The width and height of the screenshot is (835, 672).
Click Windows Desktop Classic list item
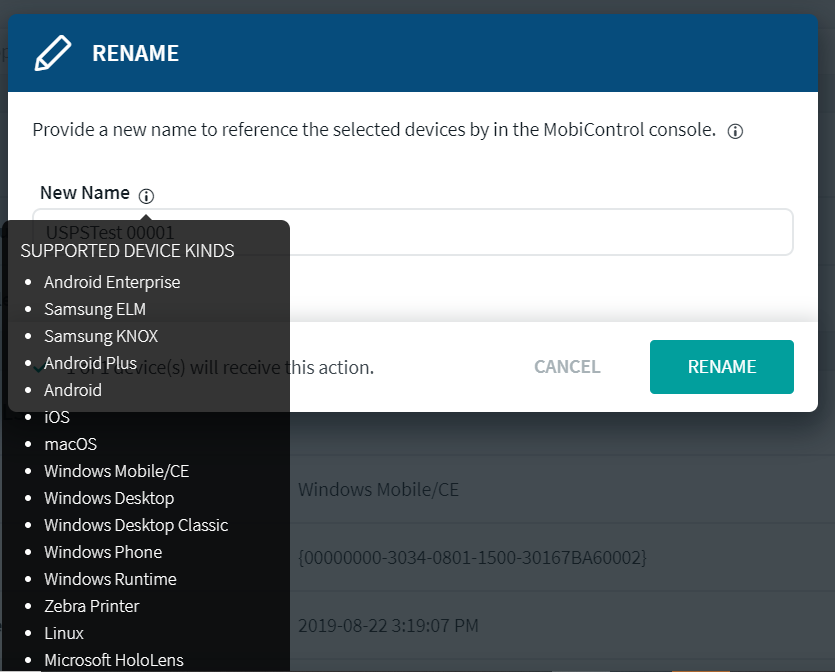[x=136, y=525]
